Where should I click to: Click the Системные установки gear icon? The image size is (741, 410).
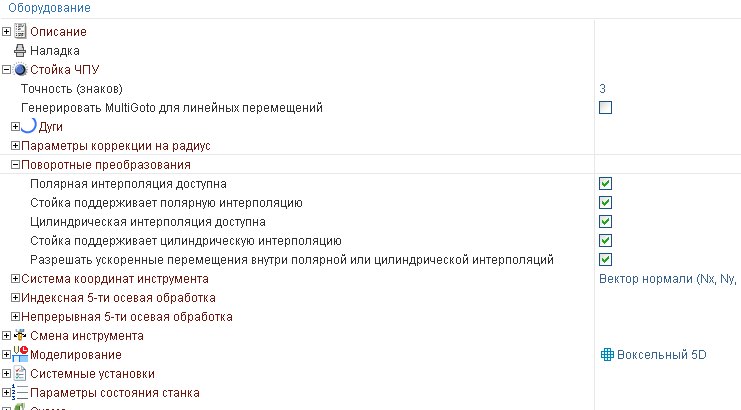tap(20, 373)
